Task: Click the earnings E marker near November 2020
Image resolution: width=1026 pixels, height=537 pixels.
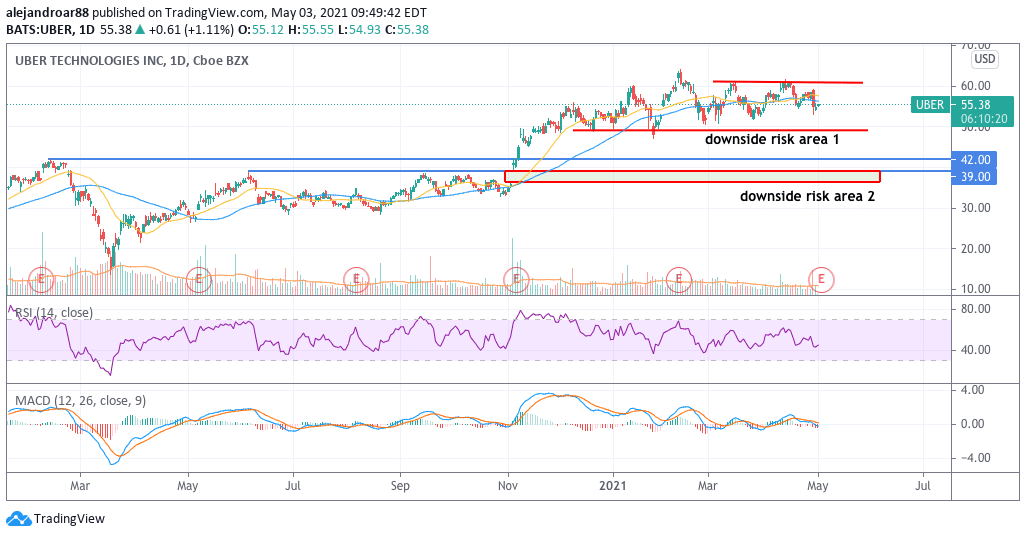Action: click(x=516, y=280)
